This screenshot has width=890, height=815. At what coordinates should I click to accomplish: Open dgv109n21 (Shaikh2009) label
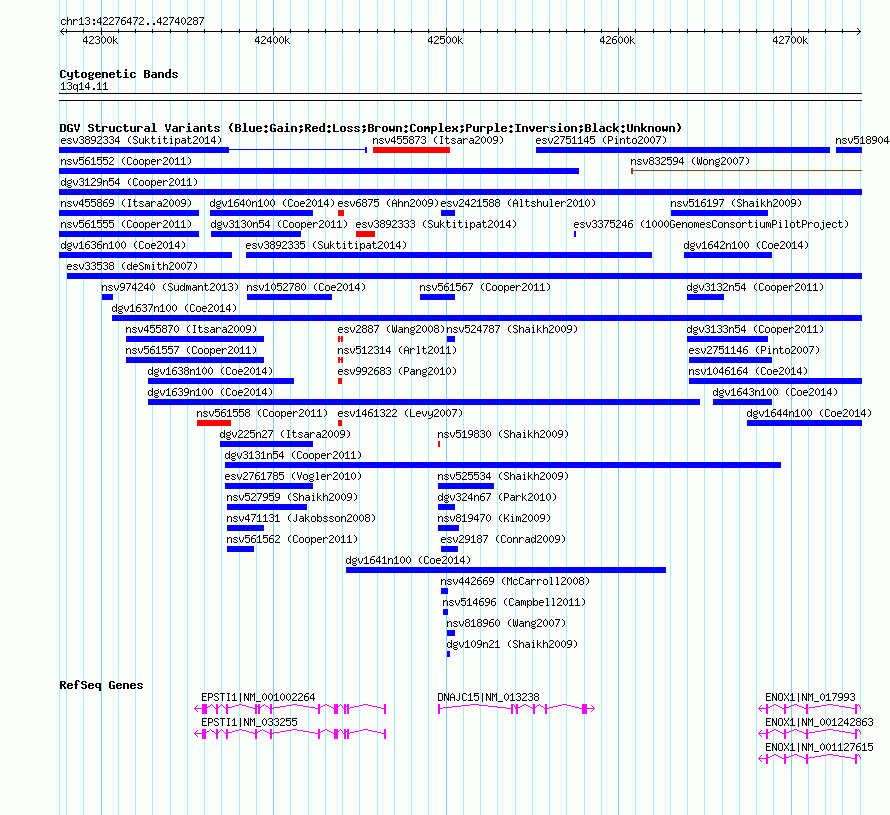tap(513, 644)
